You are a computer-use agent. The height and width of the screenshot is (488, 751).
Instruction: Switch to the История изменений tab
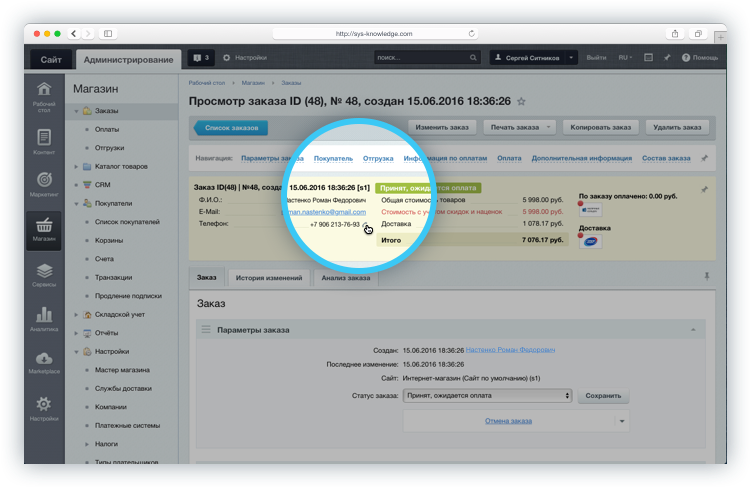pos(268,277)
